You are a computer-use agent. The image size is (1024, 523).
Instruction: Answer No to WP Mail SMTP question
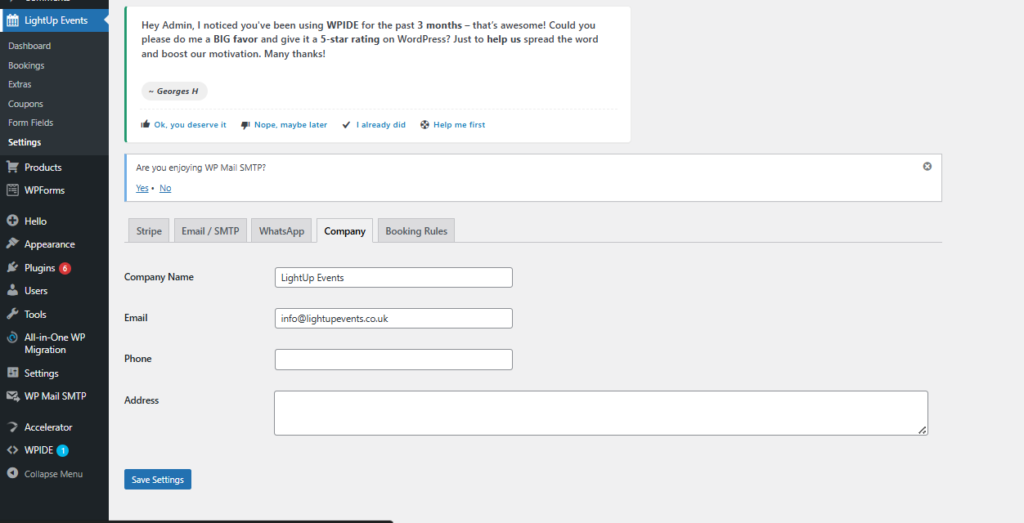165,188
